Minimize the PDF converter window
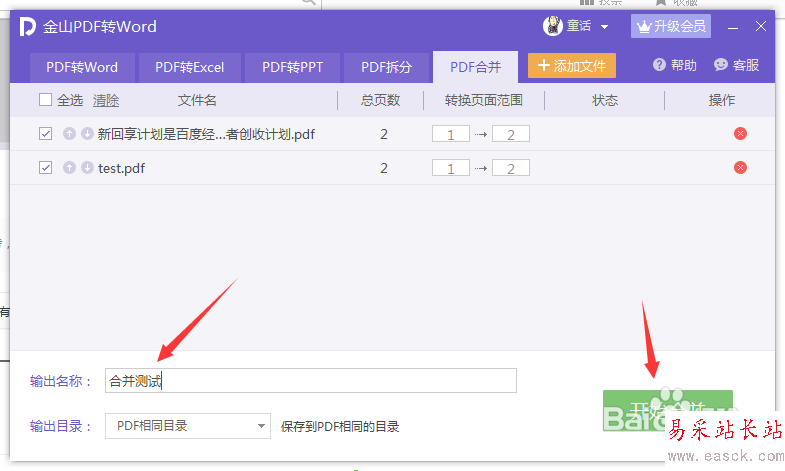 [733, 28]
